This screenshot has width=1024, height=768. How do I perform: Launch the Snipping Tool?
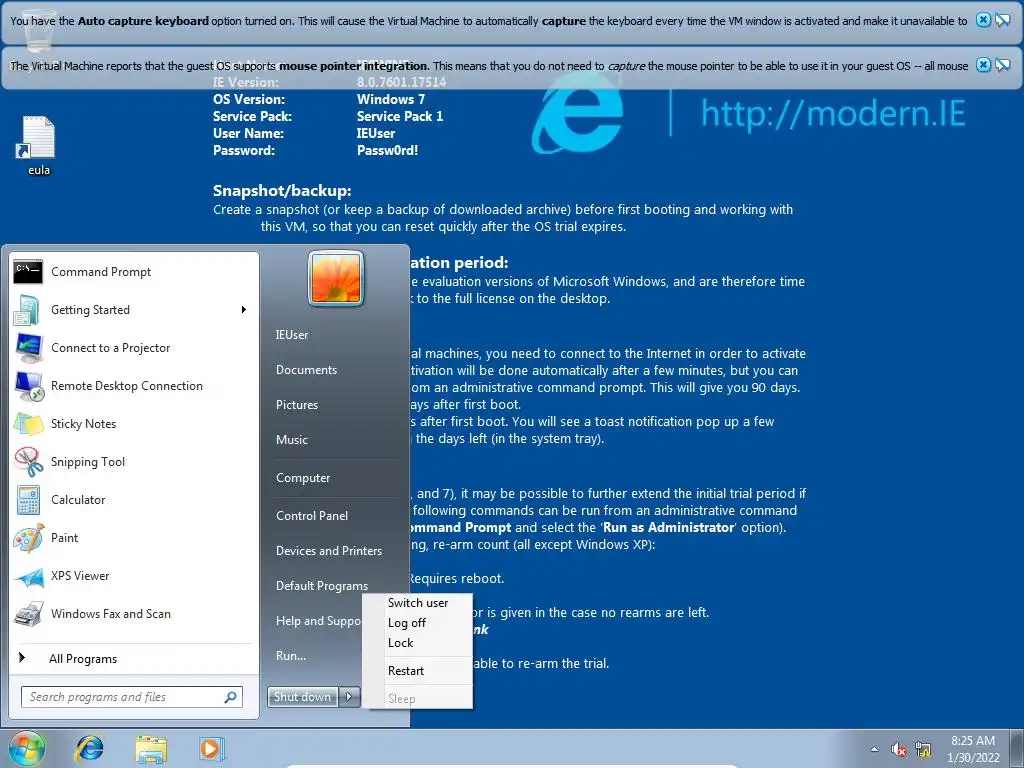(134, 461)
